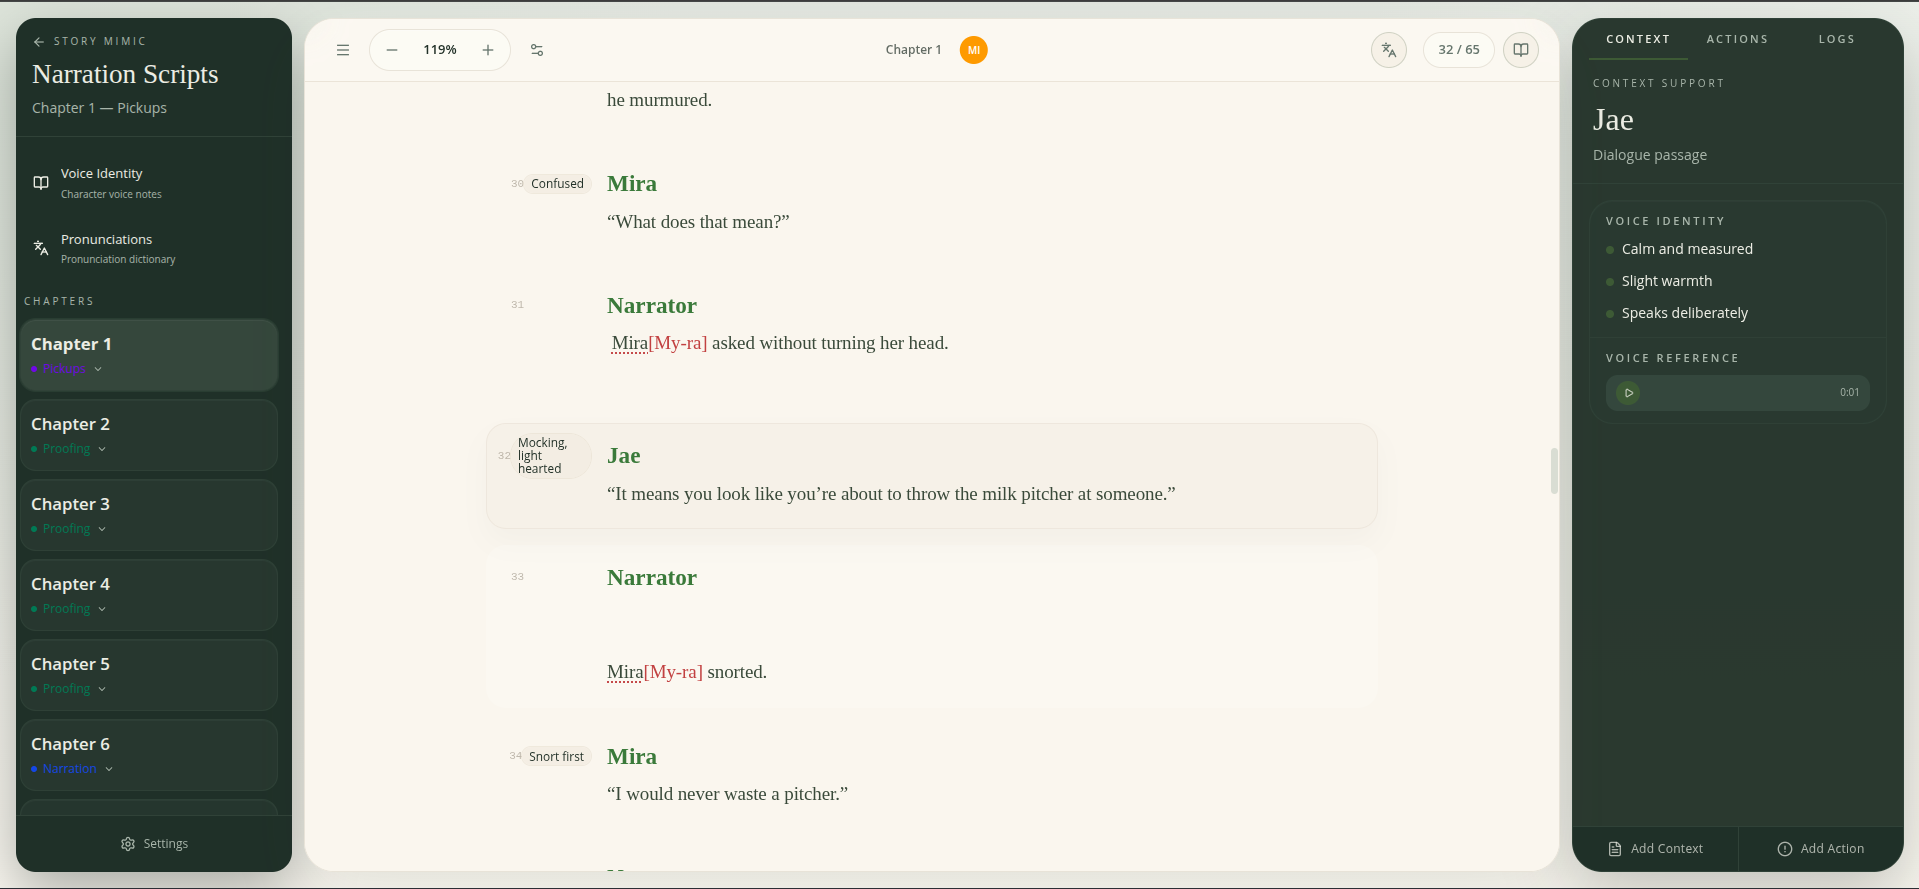Click the Confused tag on Mira's line
1919x889 pixels.
click(557, 184)
